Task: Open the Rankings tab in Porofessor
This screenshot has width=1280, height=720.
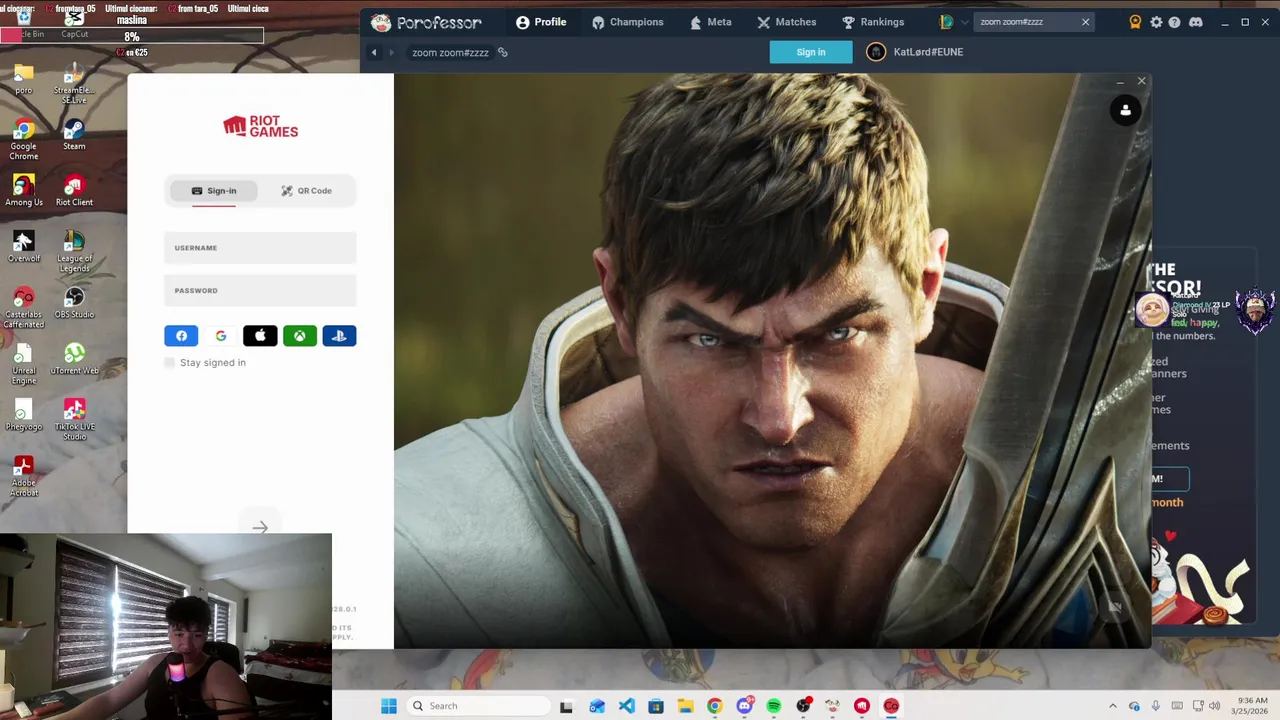Action: click(872, 22)
